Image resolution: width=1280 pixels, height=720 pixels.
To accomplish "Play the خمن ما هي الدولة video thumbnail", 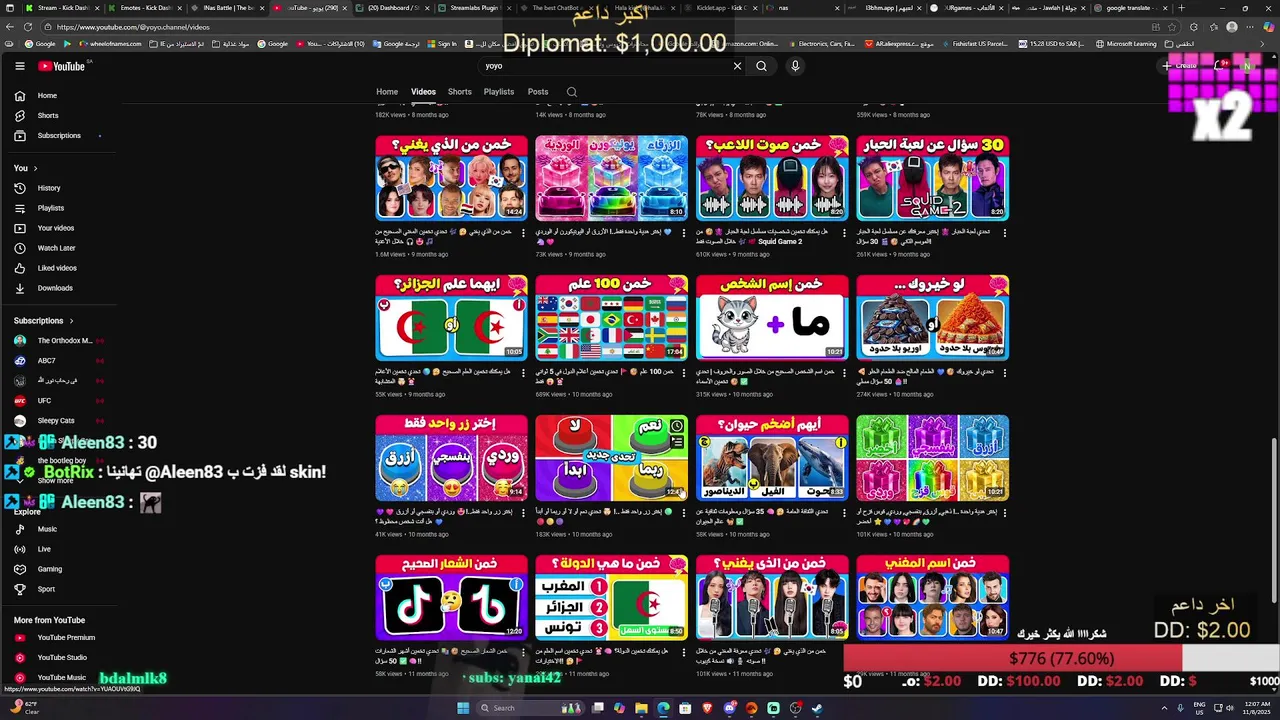I will click(x=611, y=598).
